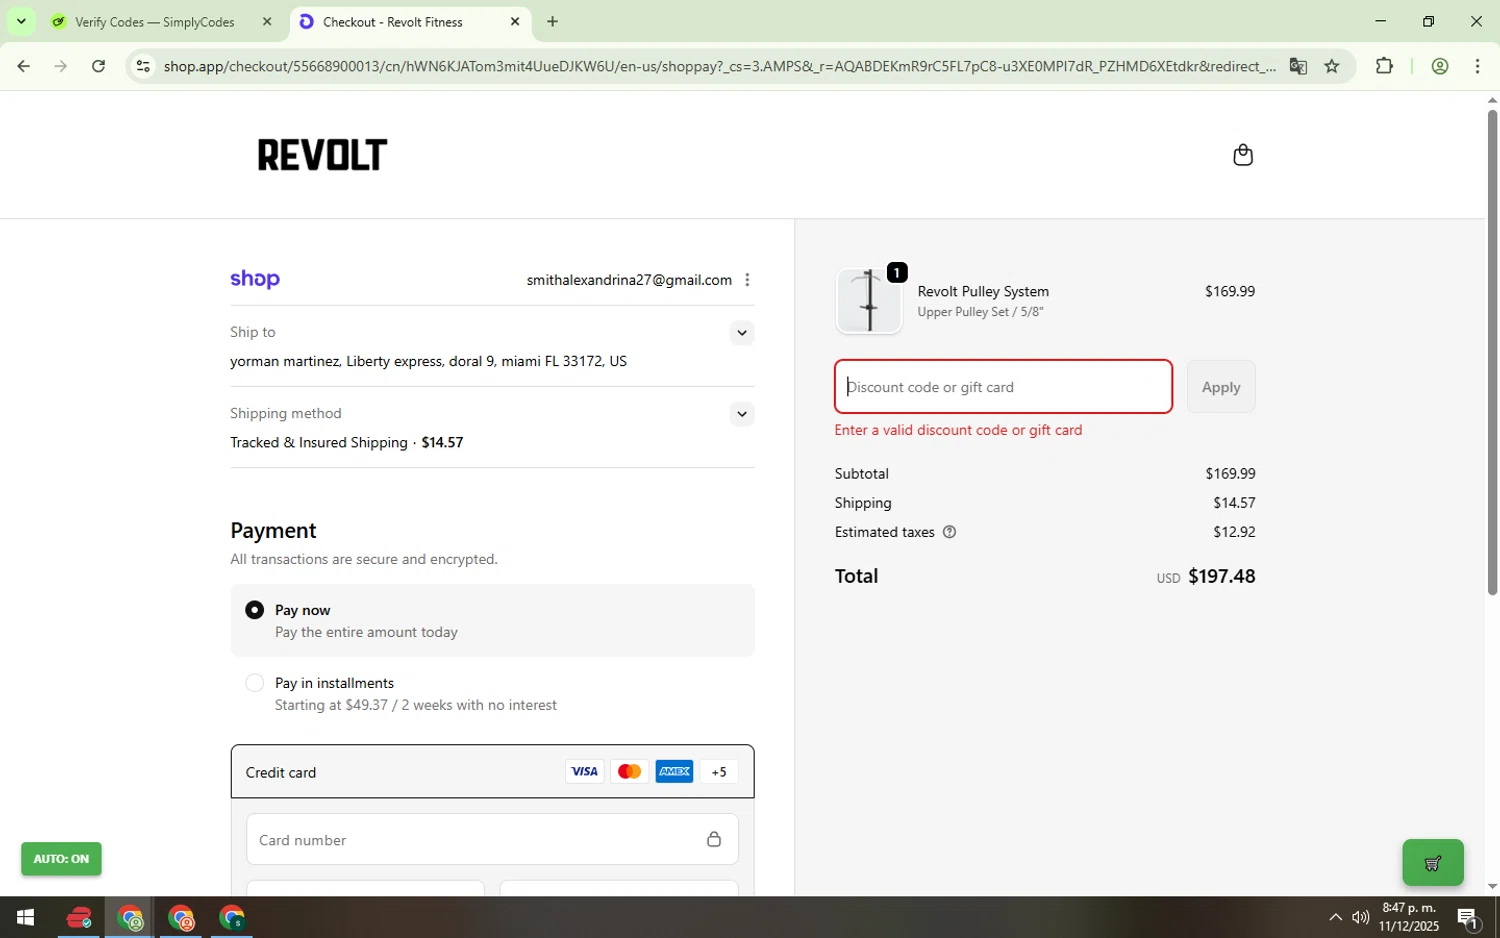Screen dimensions: 1500x938
Task: Click the Mastercard icon
Action: [x=629, y=771]
